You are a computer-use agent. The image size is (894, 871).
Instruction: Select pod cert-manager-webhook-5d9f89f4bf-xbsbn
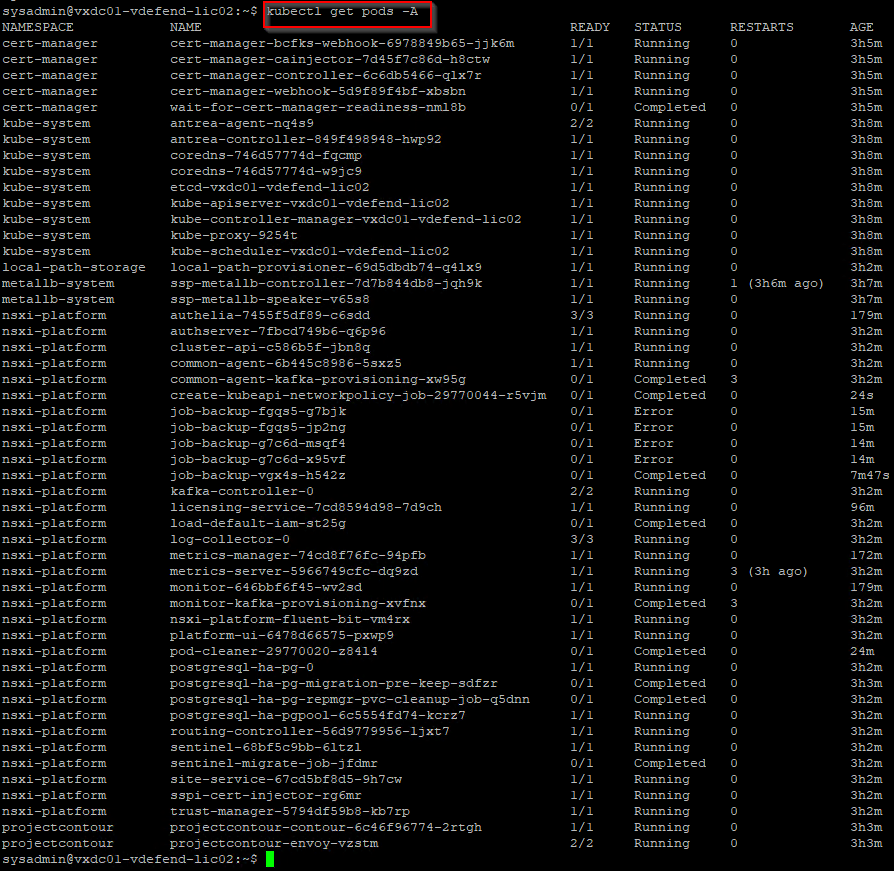pyautogui.click(x=318, y=91)
